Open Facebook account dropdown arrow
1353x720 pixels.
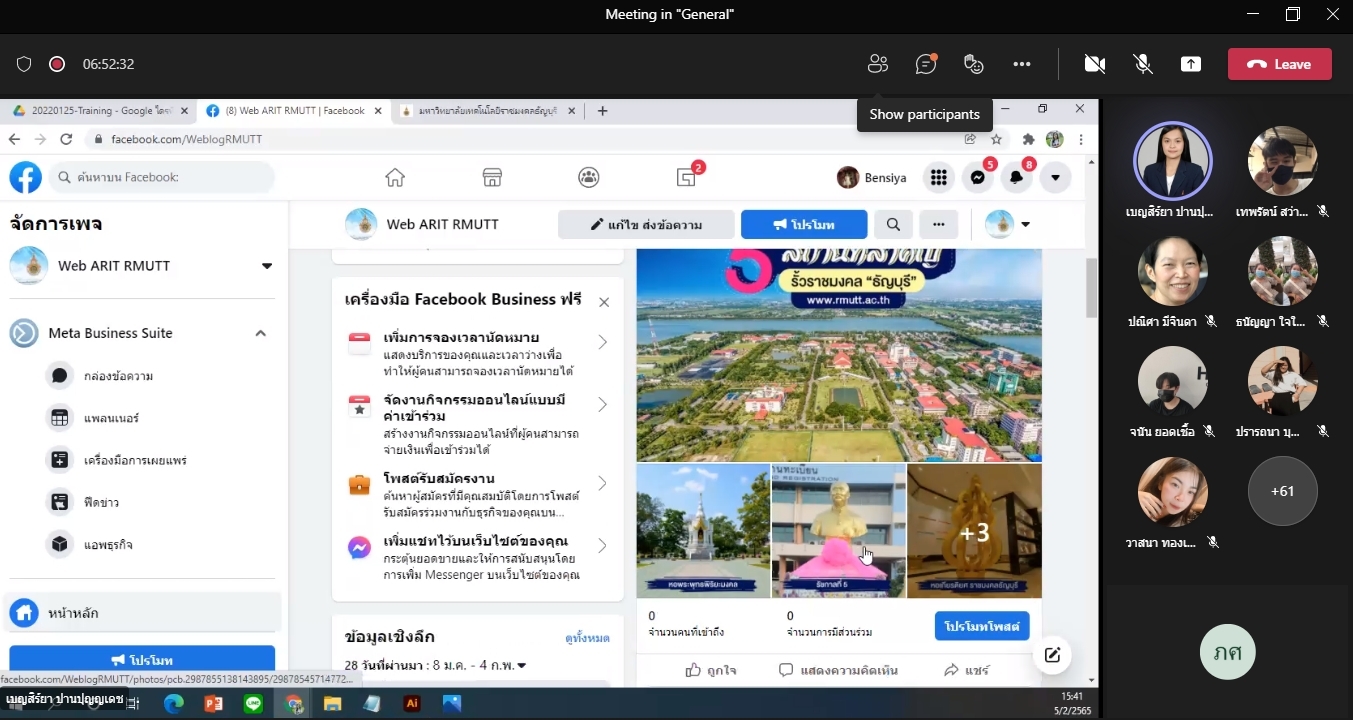1055,178
